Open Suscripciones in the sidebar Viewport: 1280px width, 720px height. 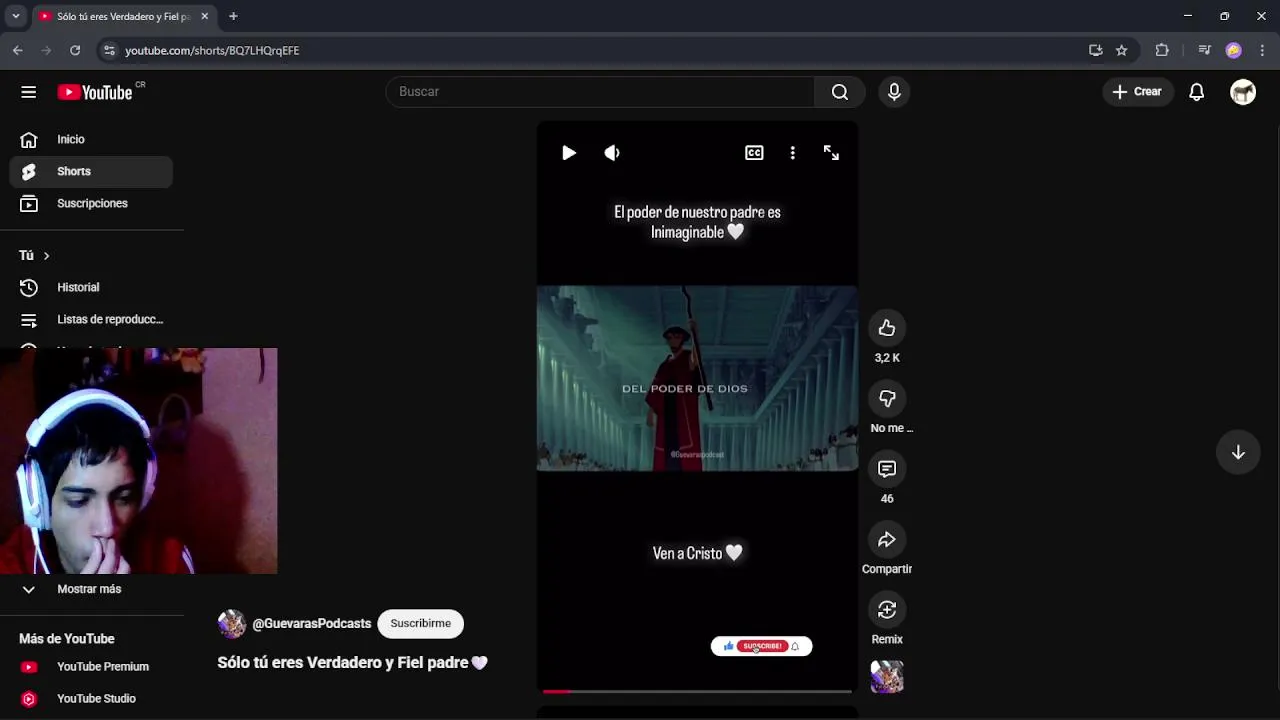(x=91, y=204)
